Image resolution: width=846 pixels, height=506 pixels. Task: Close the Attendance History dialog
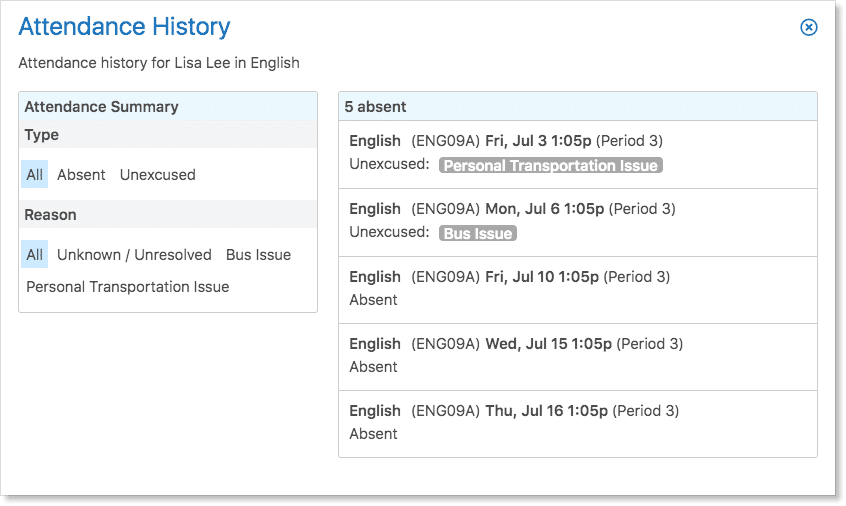[809, 28]
